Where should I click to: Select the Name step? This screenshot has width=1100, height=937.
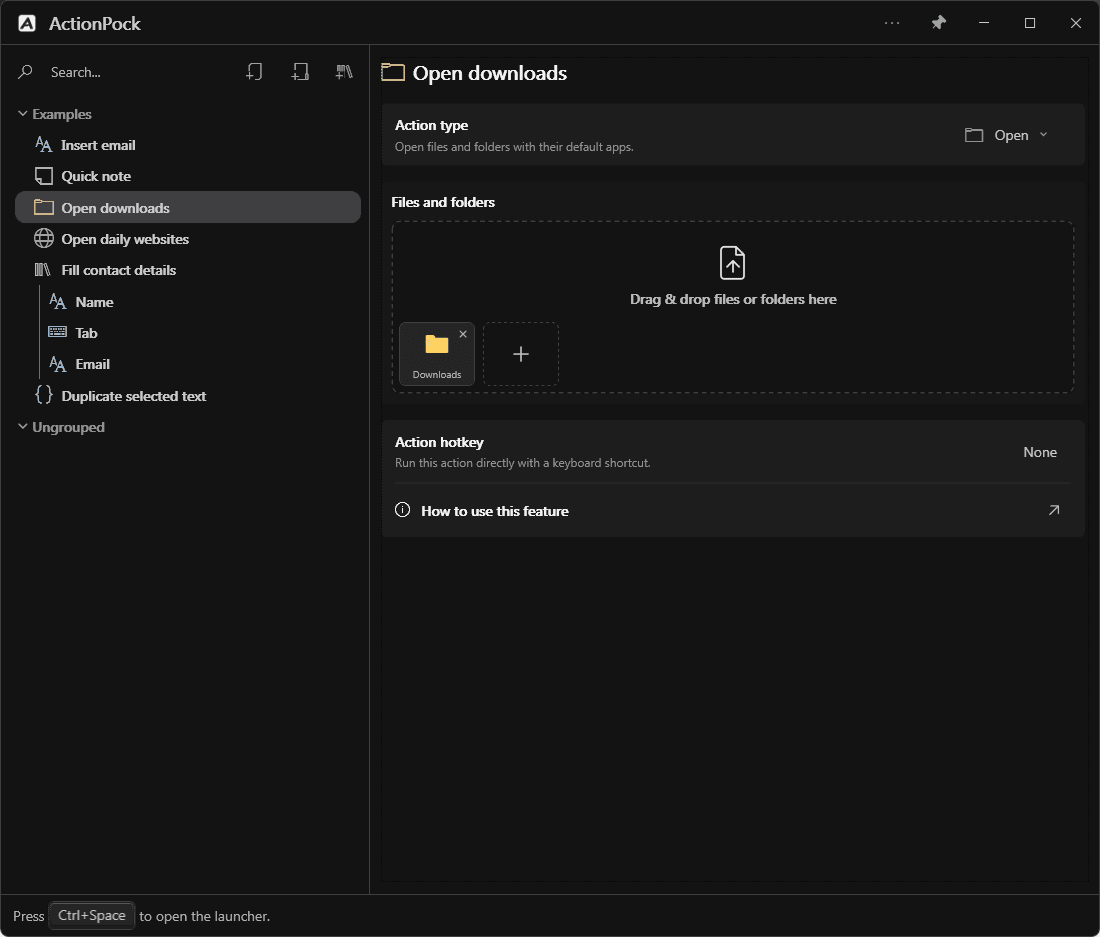pos(202,302)
